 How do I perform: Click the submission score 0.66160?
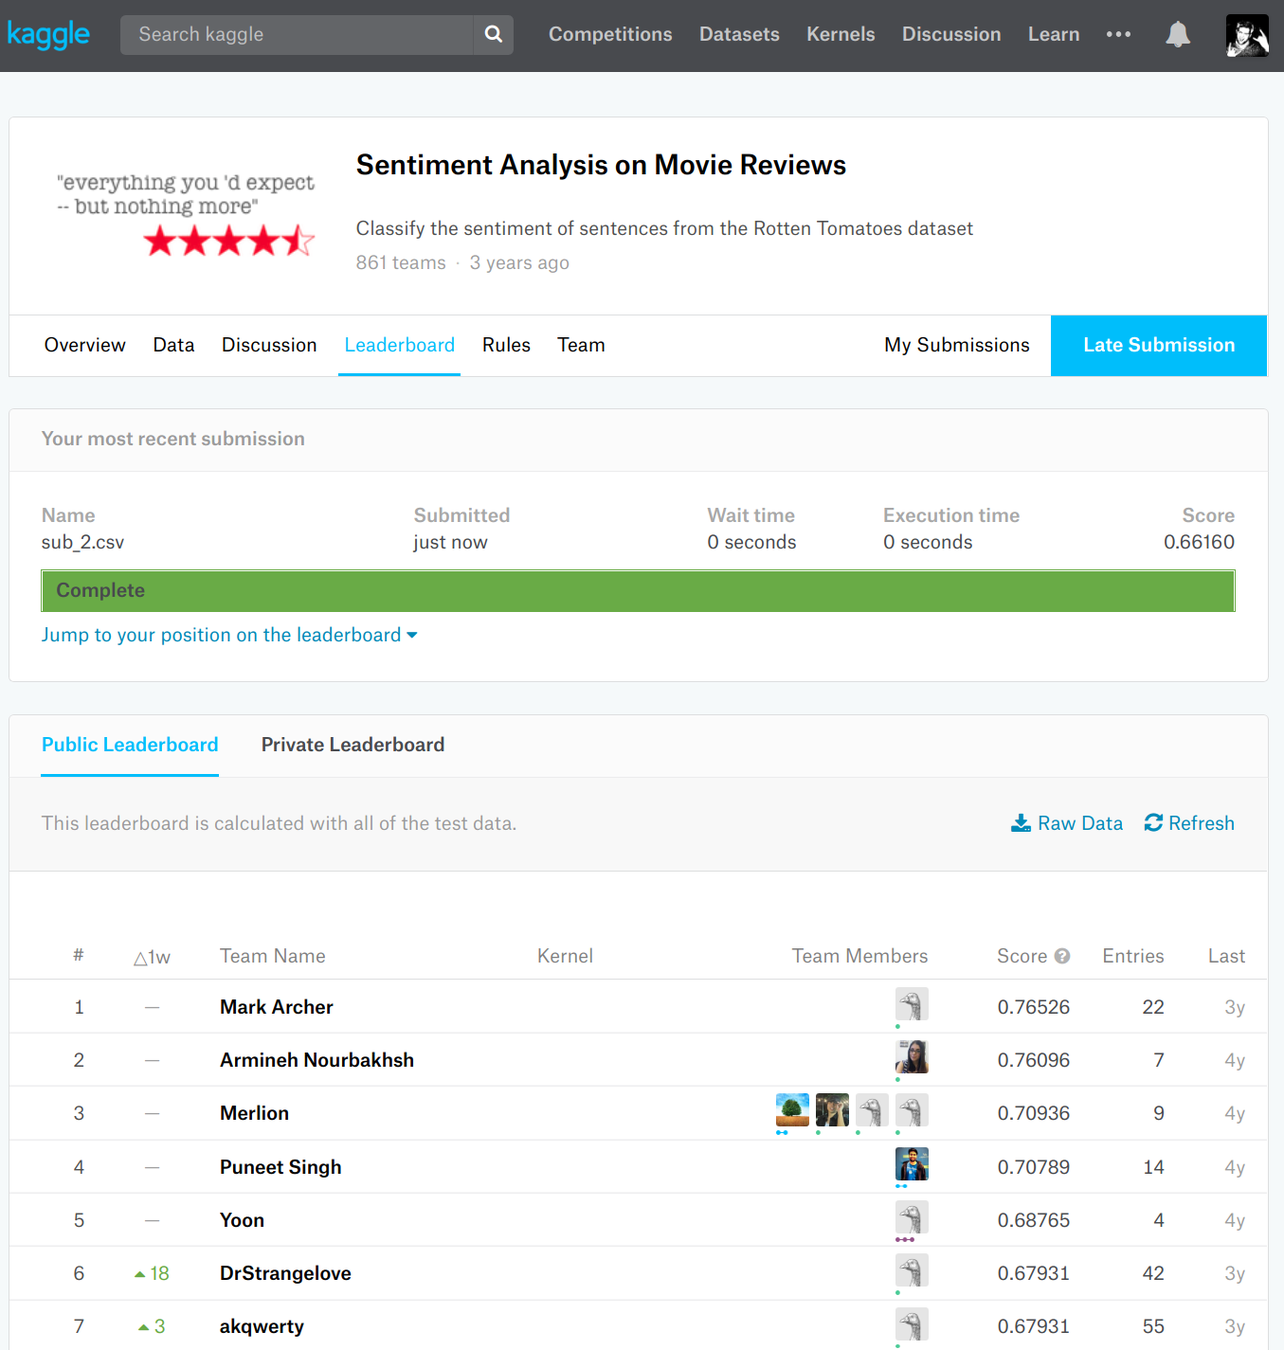click(1199, 542)
